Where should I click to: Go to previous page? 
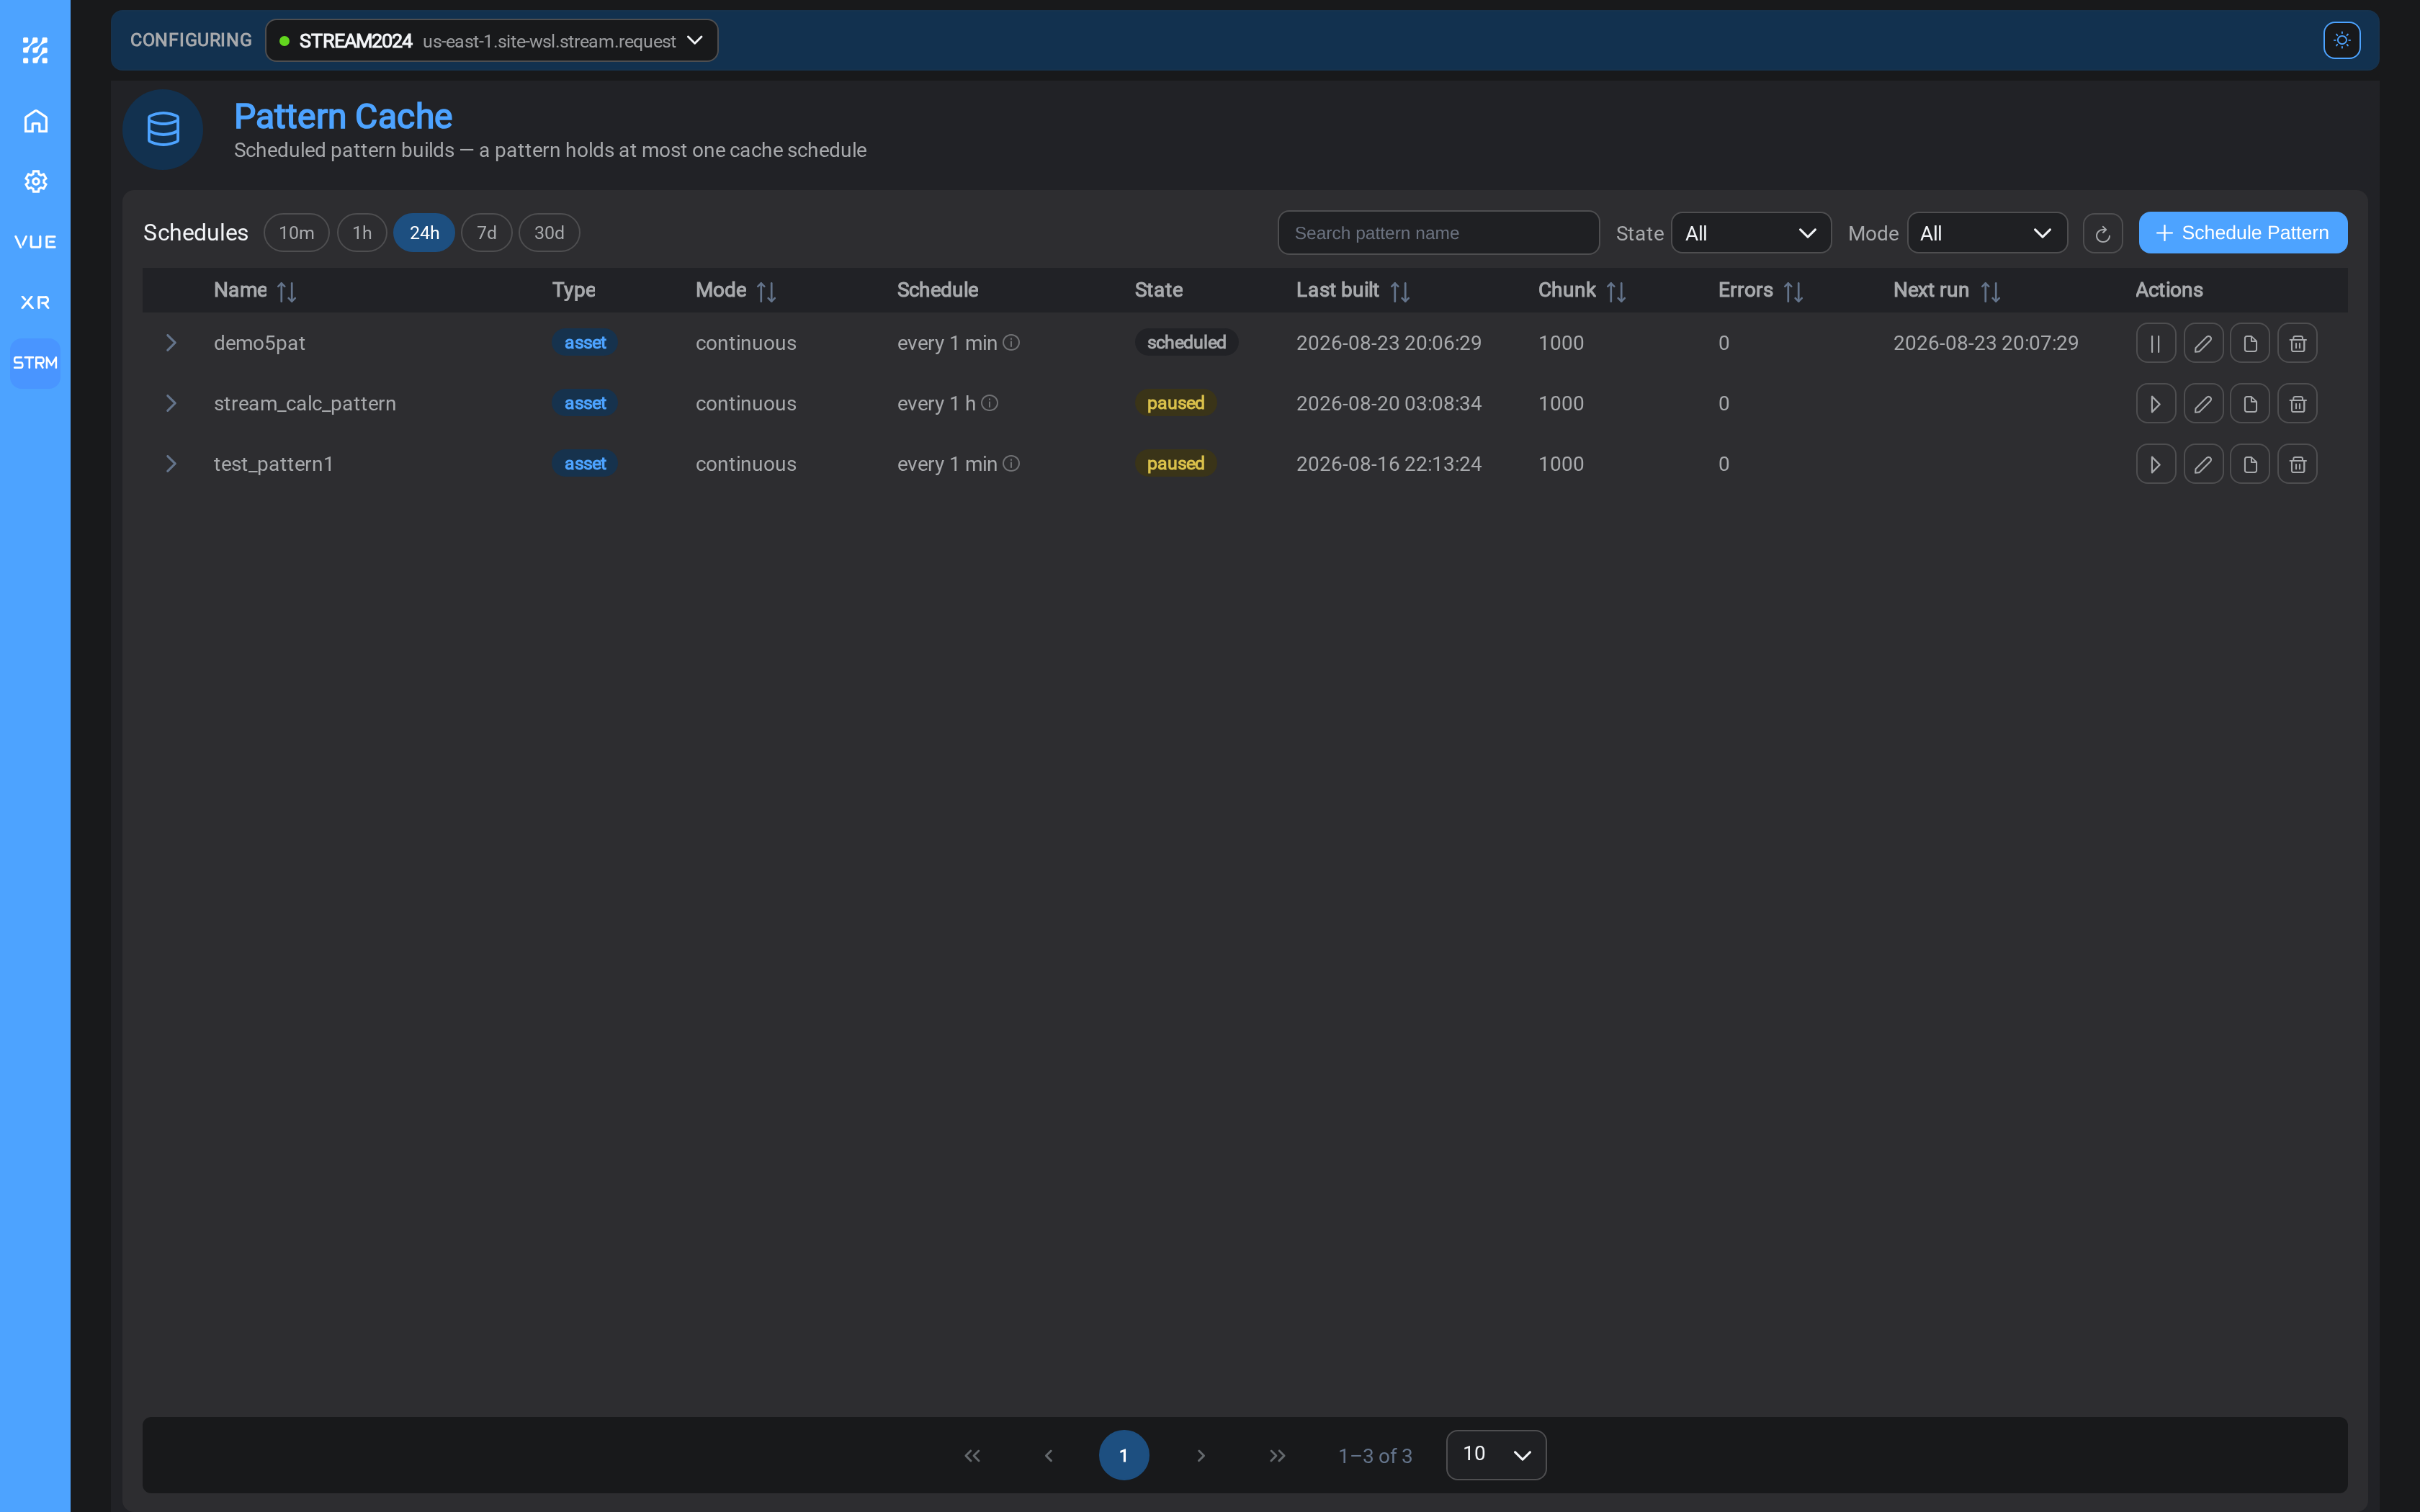pos(1048,1455)
